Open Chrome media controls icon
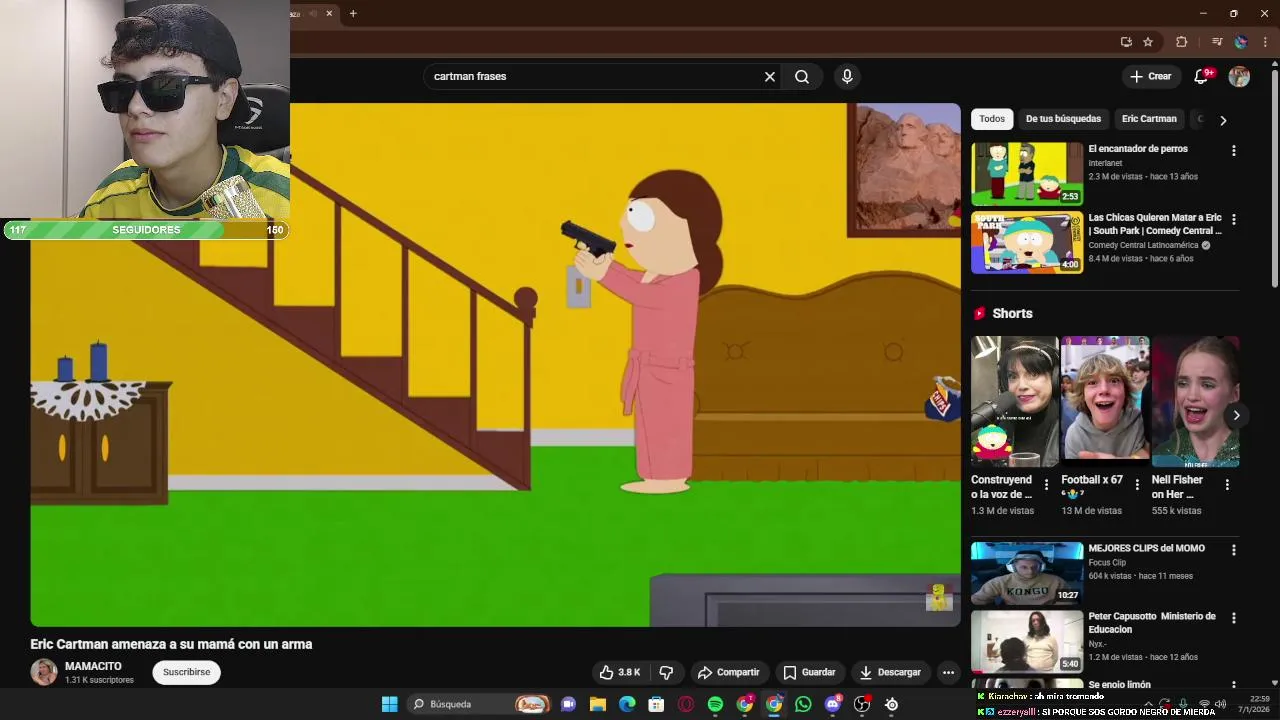This screenshot has width=1280, height=720. (x=1217, y=42)
